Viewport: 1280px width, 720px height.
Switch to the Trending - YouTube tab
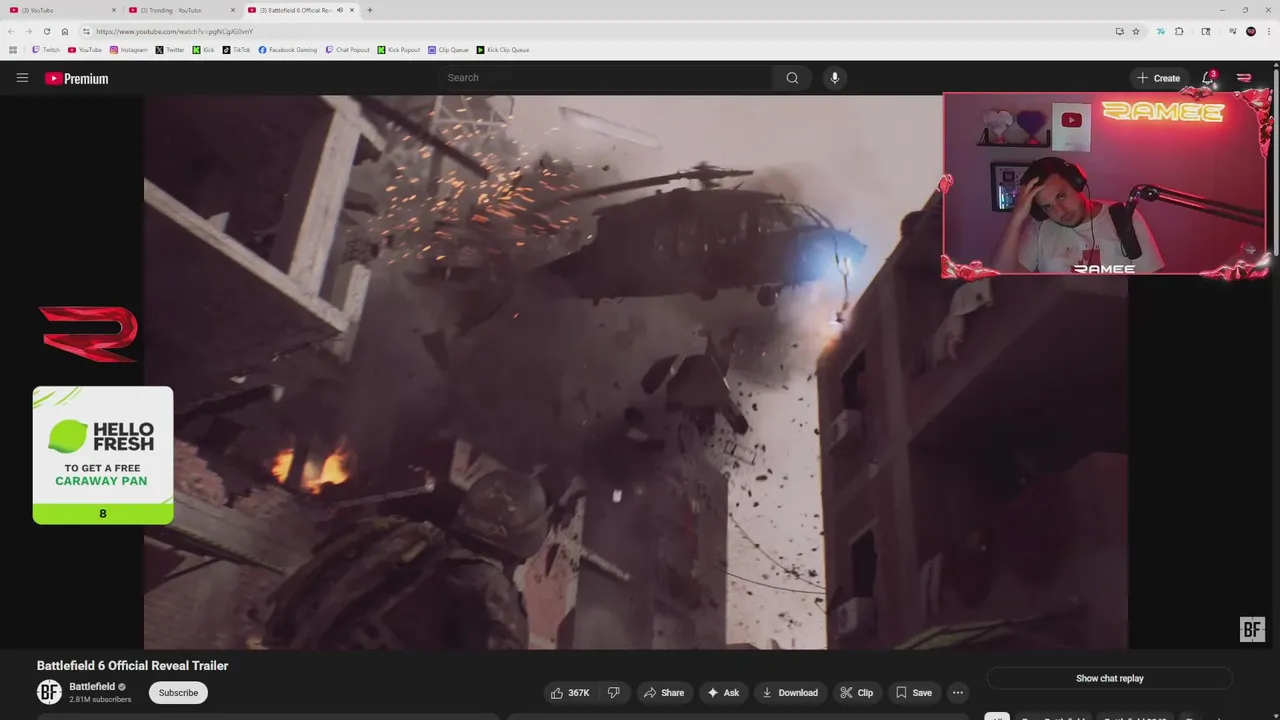181,10
